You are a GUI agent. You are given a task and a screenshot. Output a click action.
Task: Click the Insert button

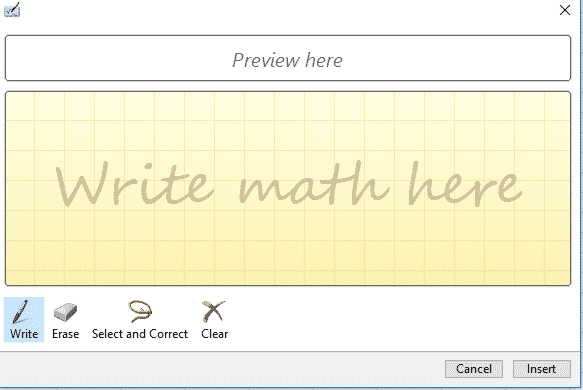tap(542, 369)
